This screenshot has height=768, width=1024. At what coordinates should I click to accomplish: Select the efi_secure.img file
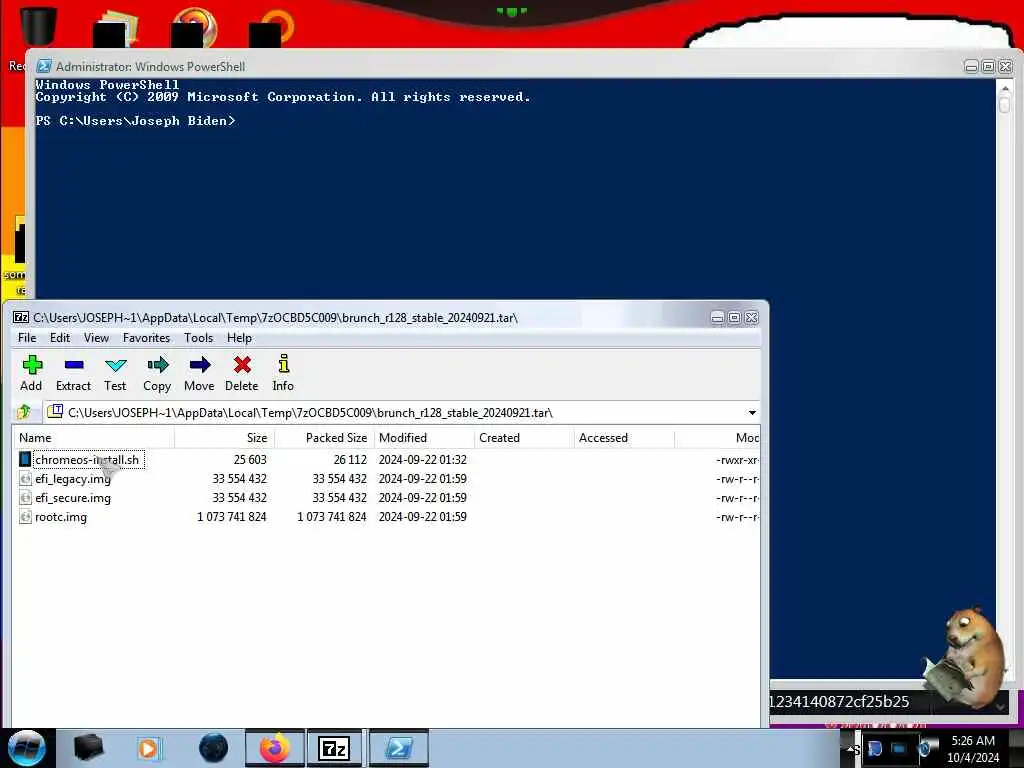(x=72, y=498)
